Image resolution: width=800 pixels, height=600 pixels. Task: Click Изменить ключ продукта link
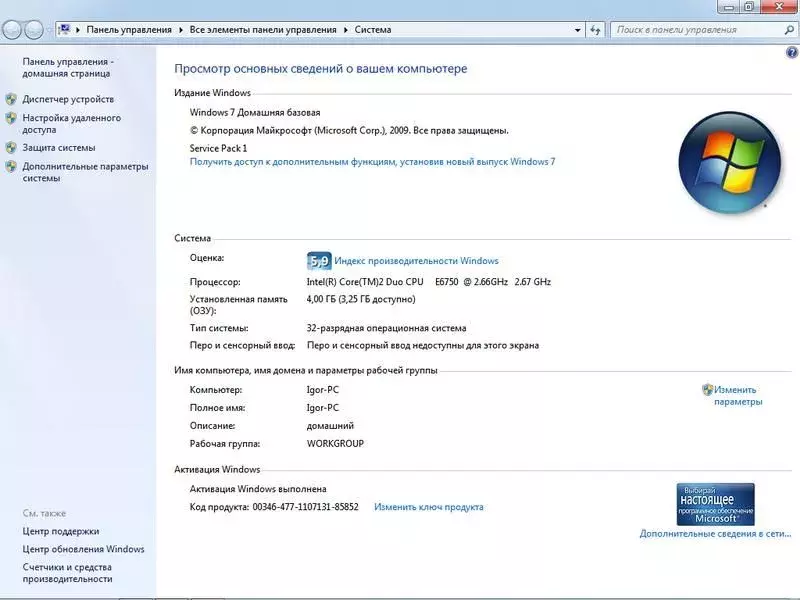click(429, 507)
